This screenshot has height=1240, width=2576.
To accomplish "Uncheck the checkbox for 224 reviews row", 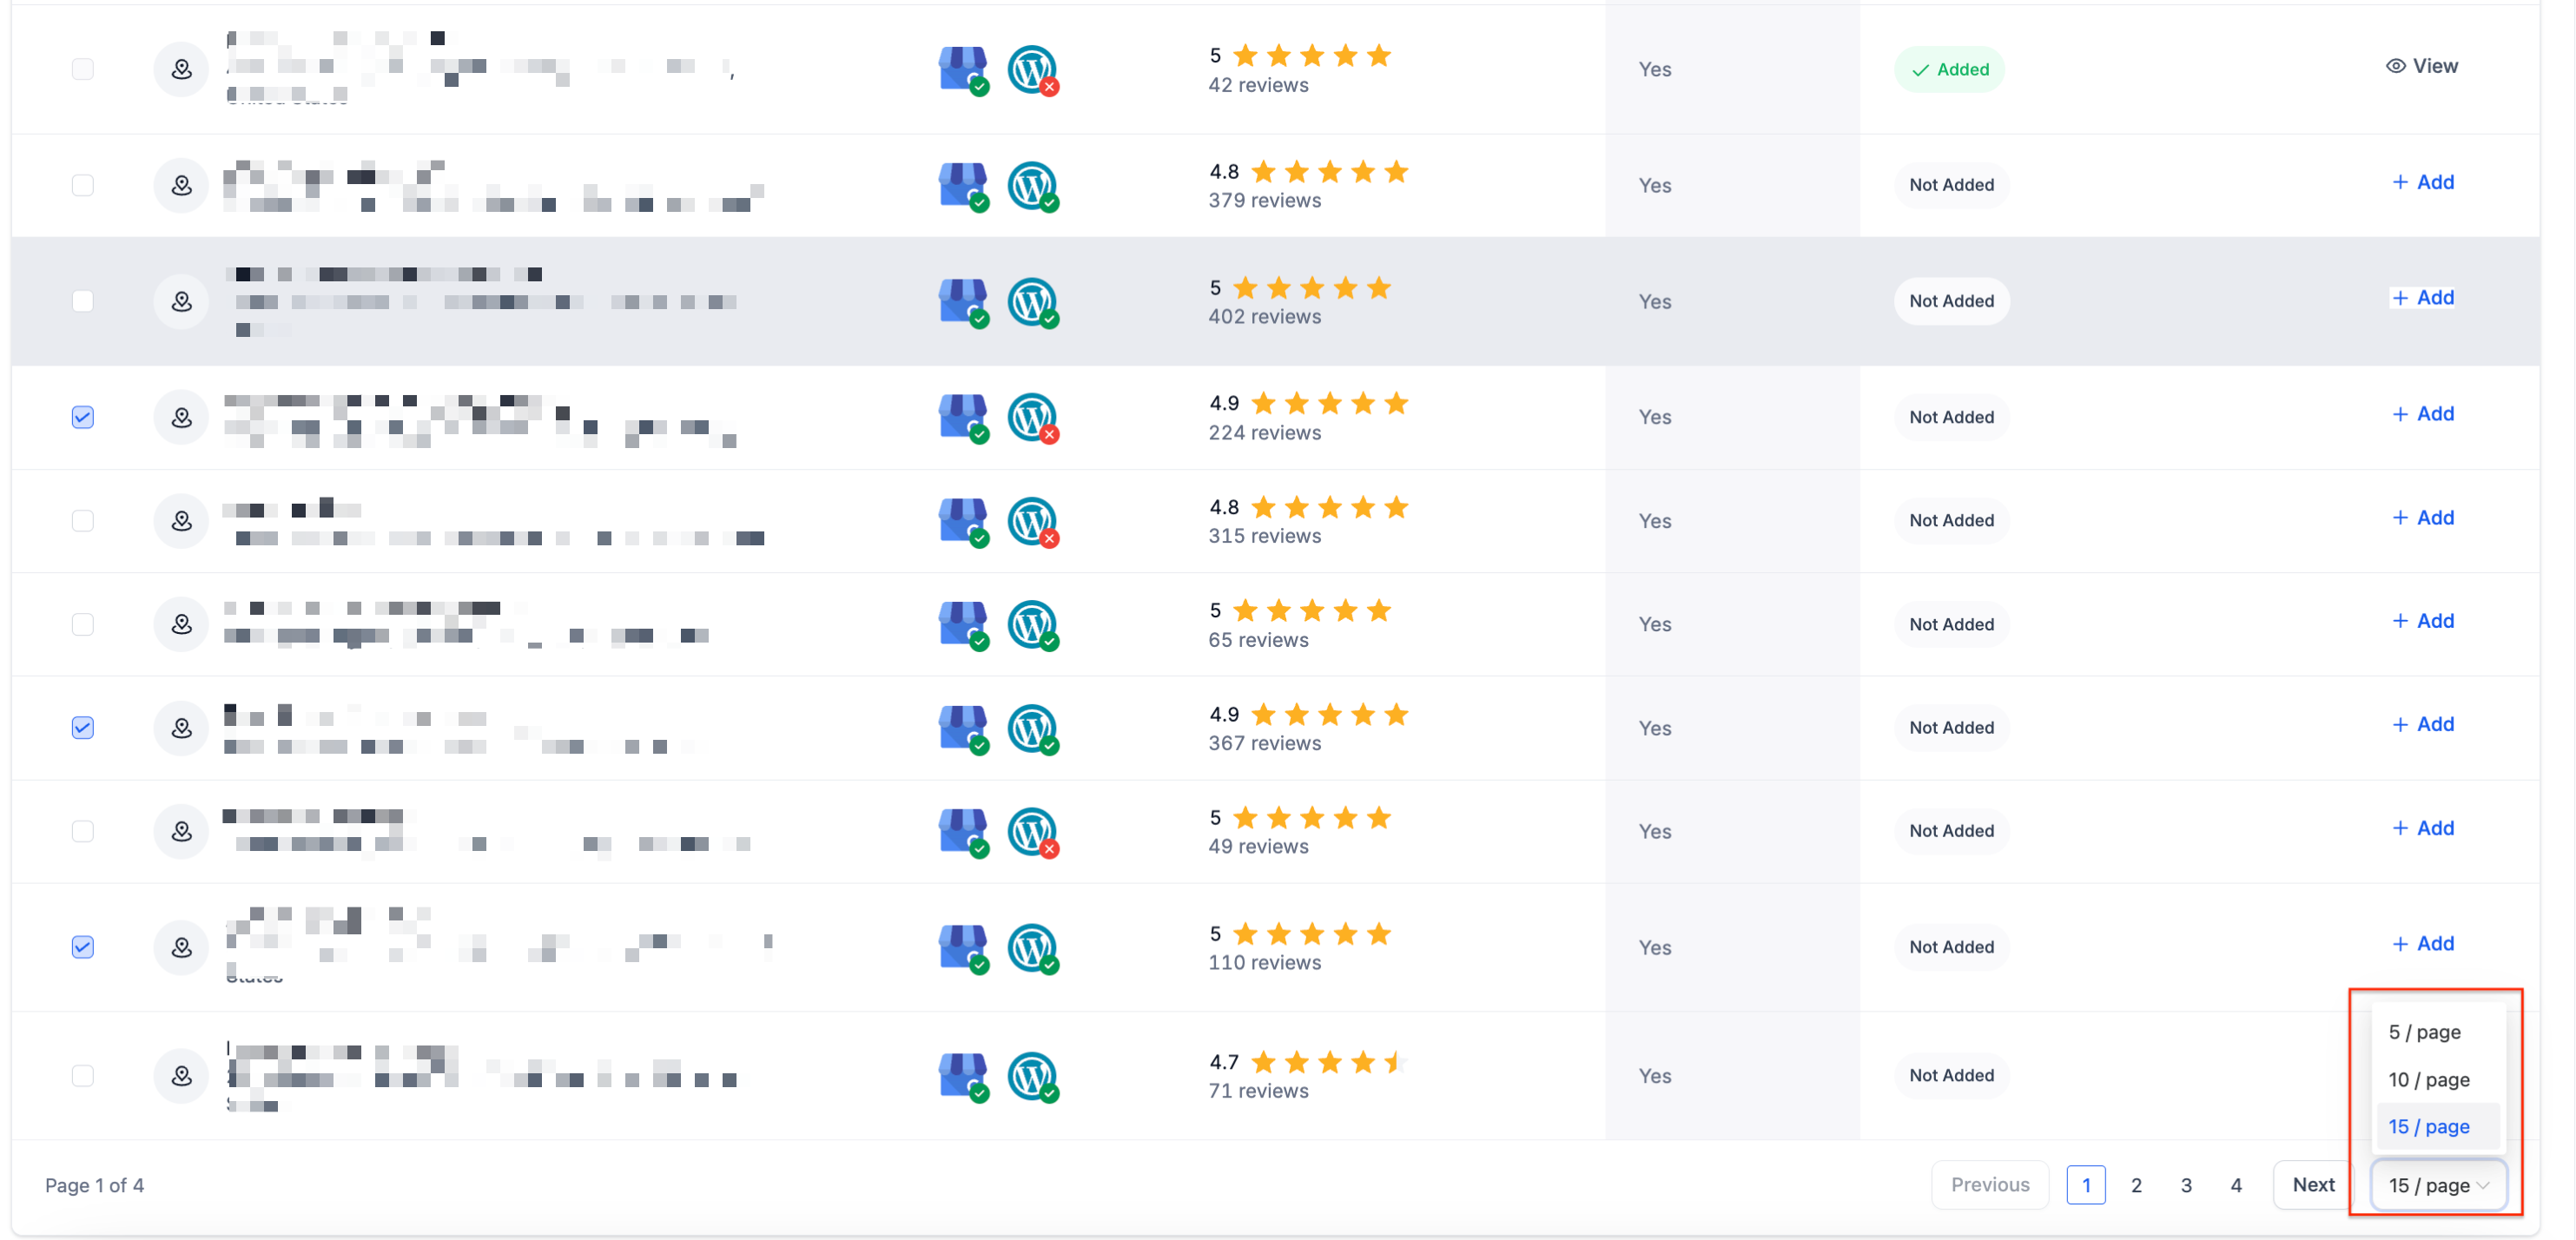I will [83, 417].
